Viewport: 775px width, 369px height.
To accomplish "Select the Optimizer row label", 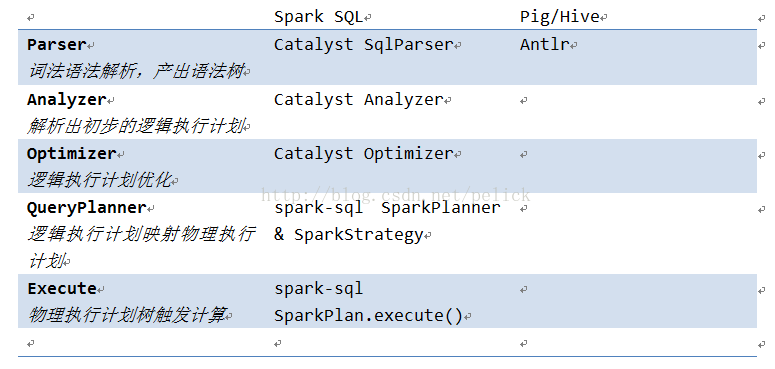I will tap(72, 154).
